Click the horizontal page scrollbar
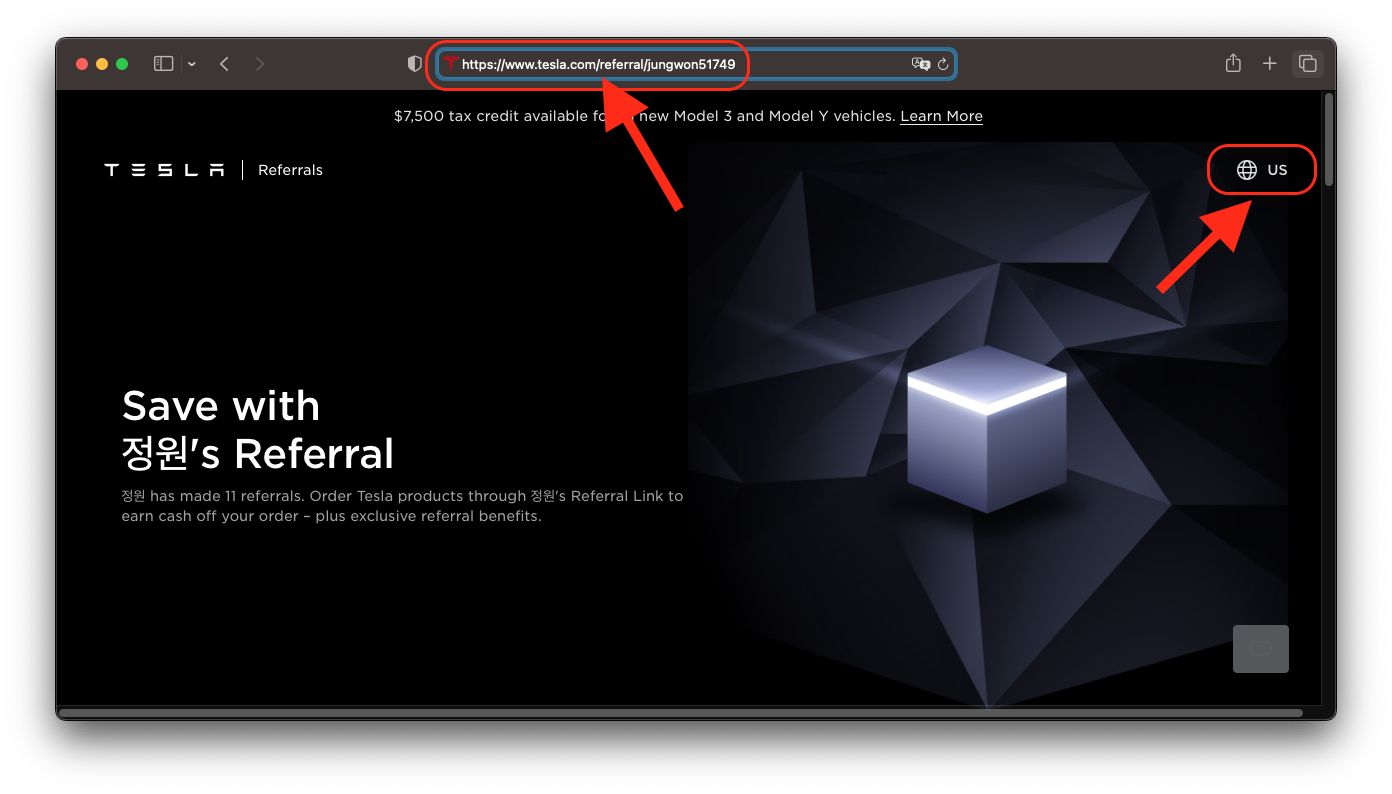 [x=681, y=713]
